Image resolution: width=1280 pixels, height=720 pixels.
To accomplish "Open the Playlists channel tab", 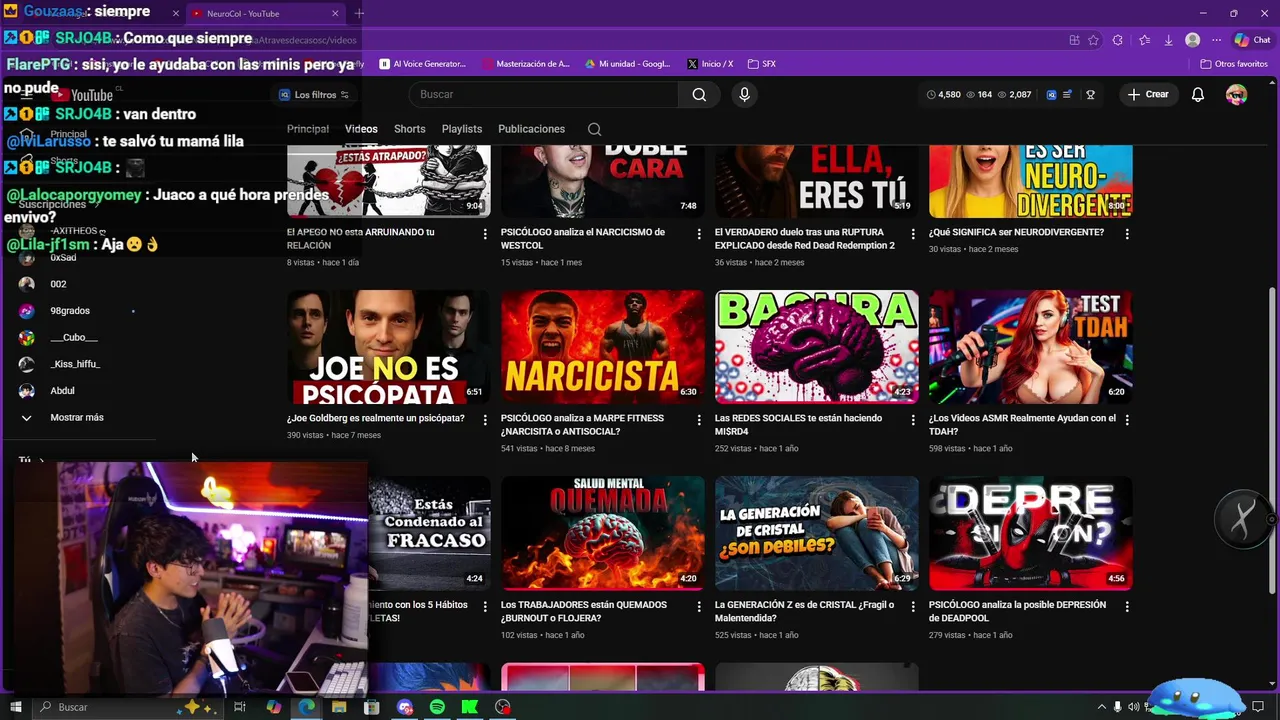I will (x=462, y=129).
